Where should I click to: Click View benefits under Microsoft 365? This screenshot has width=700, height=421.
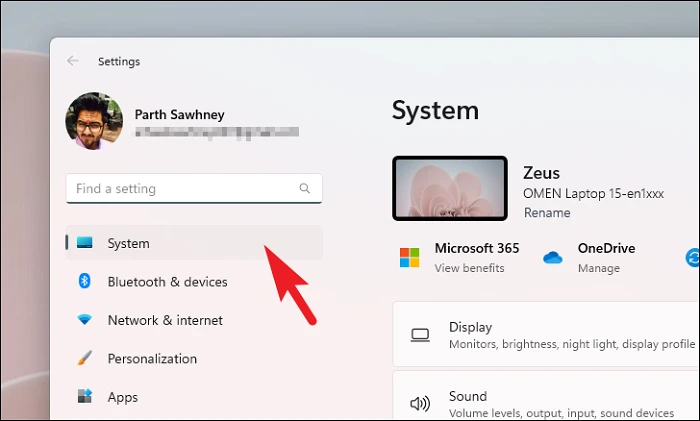[x=469, y=268]
